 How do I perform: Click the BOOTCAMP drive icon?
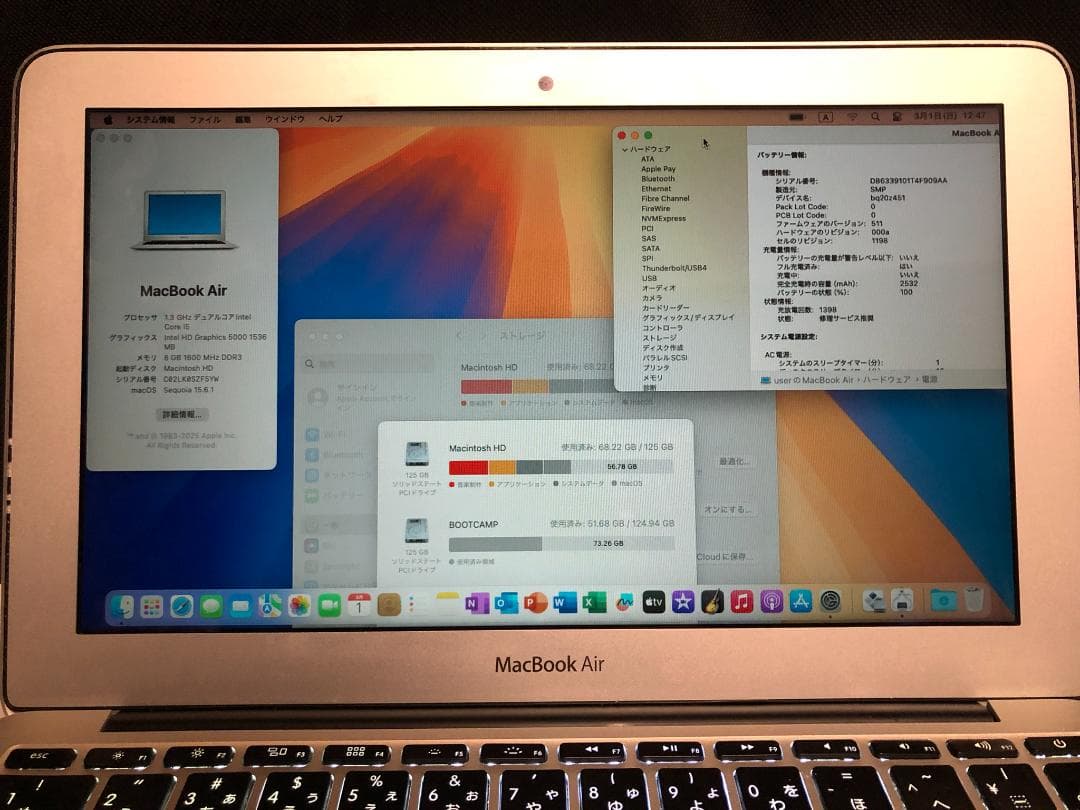point(417,532)
